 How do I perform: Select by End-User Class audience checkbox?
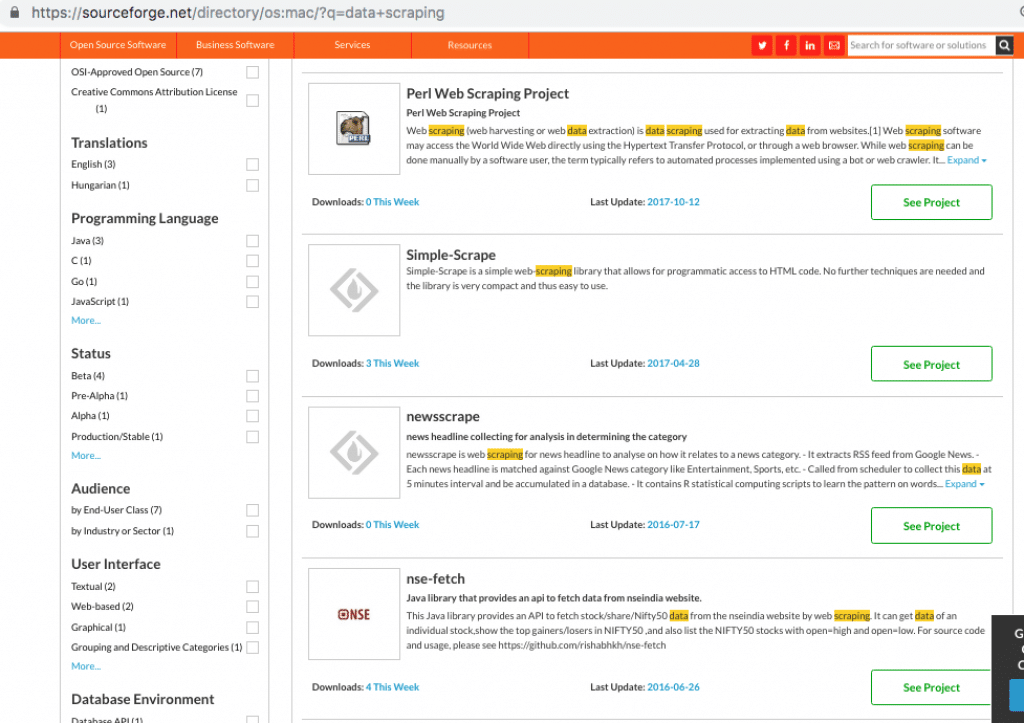(252, 510)
